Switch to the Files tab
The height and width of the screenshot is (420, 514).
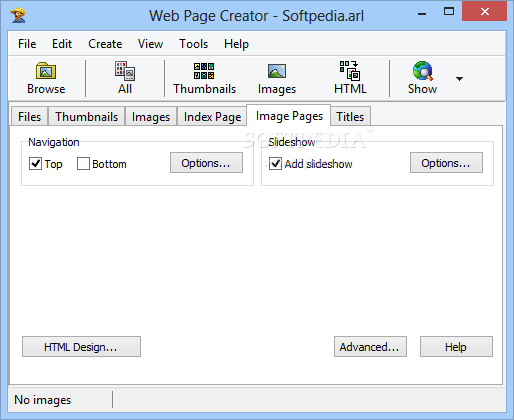coord(29,117)
